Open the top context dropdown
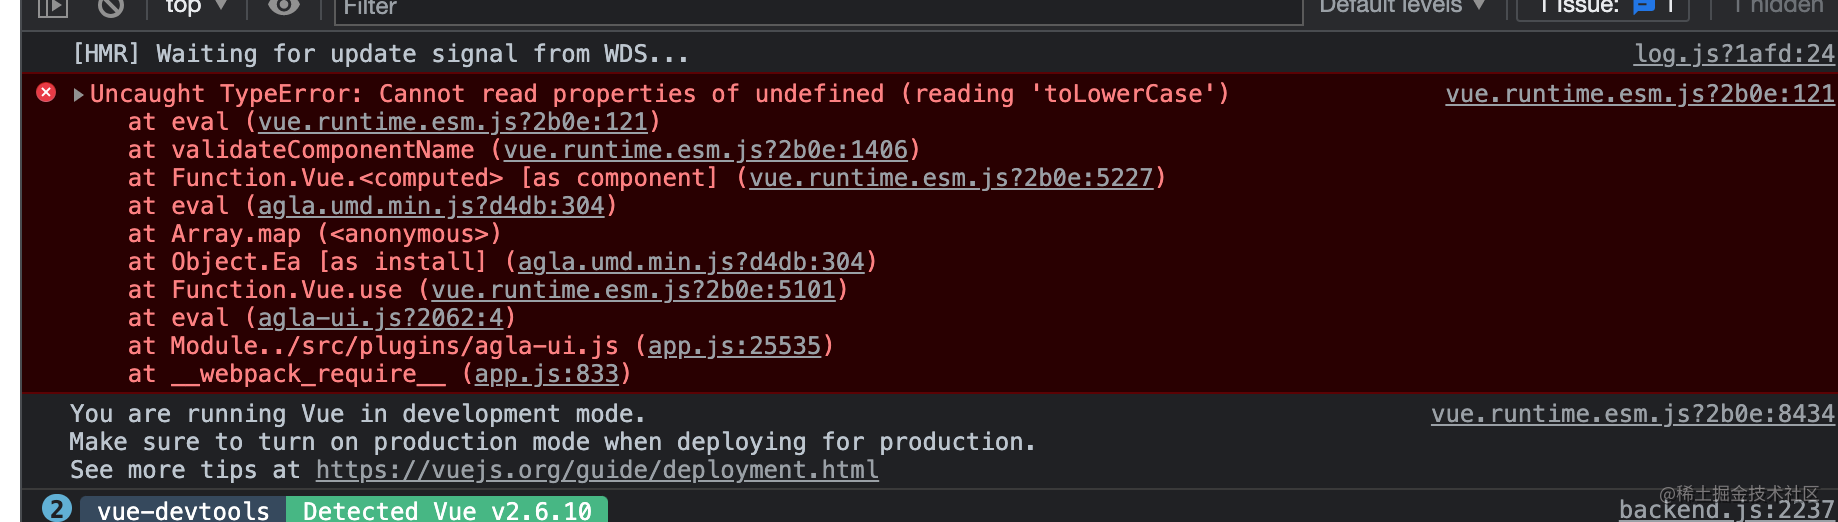Image resolution: width=1838 pixels, height=522 pixels. [x=196, y=7]
